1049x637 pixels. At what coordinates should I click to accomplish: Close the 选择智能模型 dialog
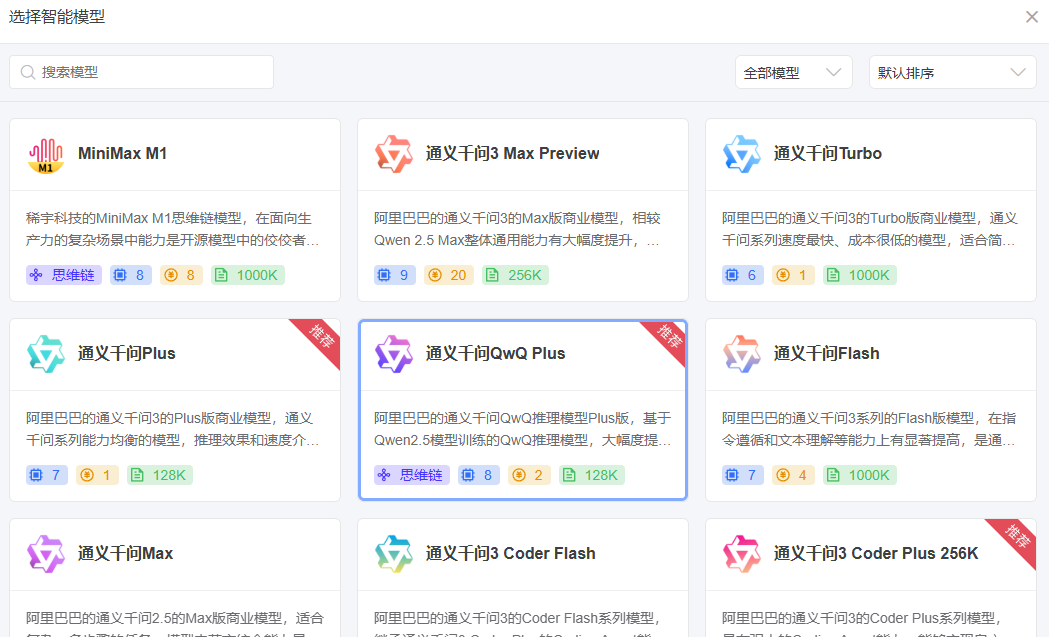tap(1032, 17)
